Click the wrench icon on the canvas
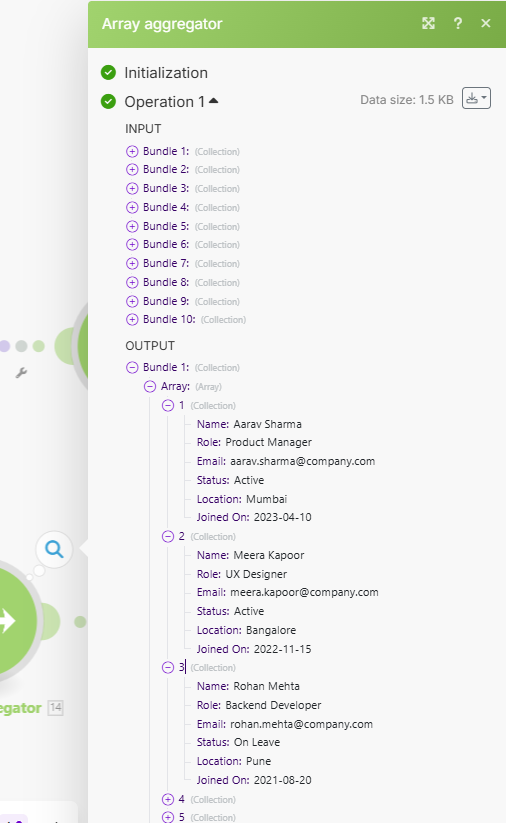Screen dimensions: 506x823 [x=21, y=373]
